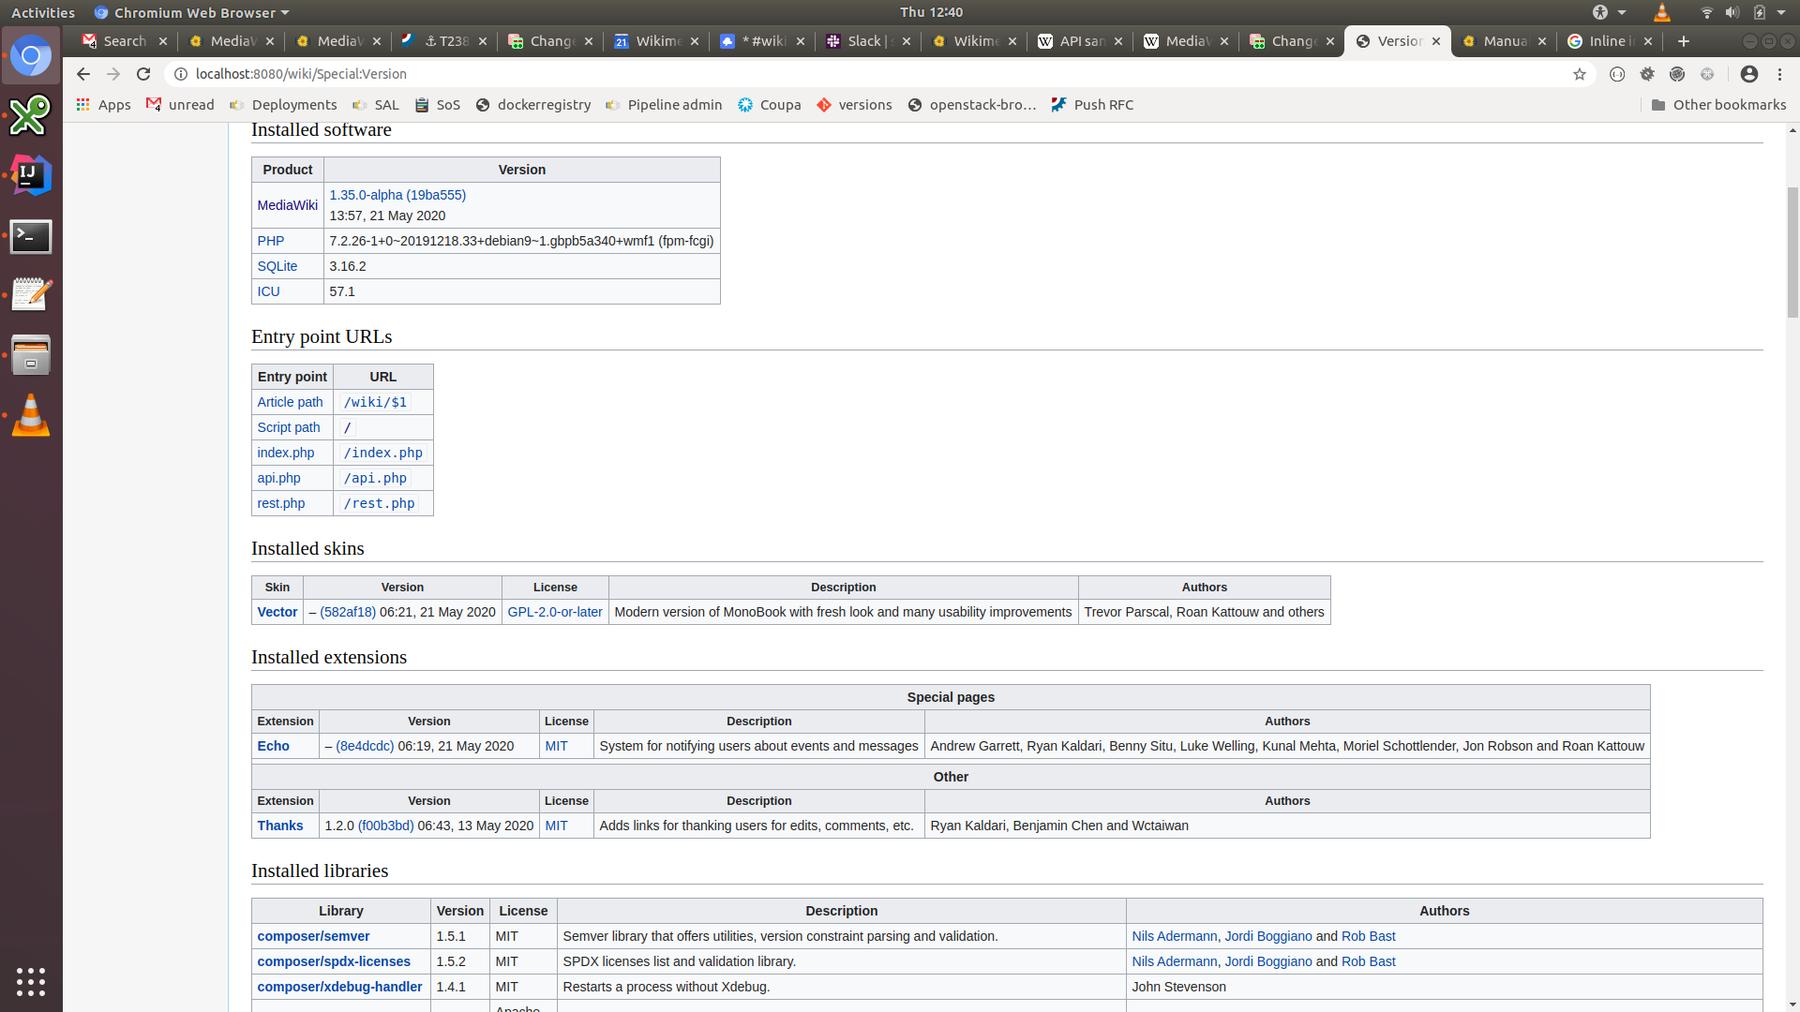This screenshot has height=1012, width=1800.
Task: Launch Chromium from the Ubuntu dock
Action: (30, 56)
